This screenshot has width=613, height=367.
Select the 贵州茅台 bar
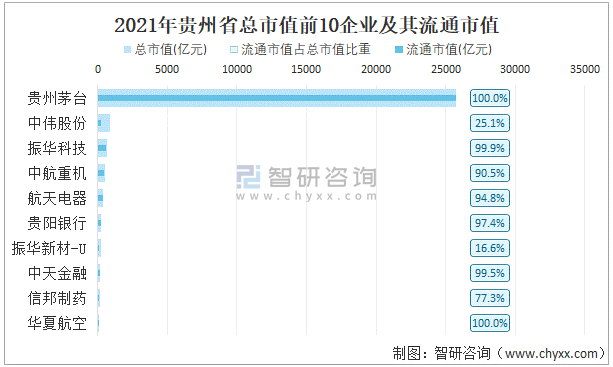277,98
